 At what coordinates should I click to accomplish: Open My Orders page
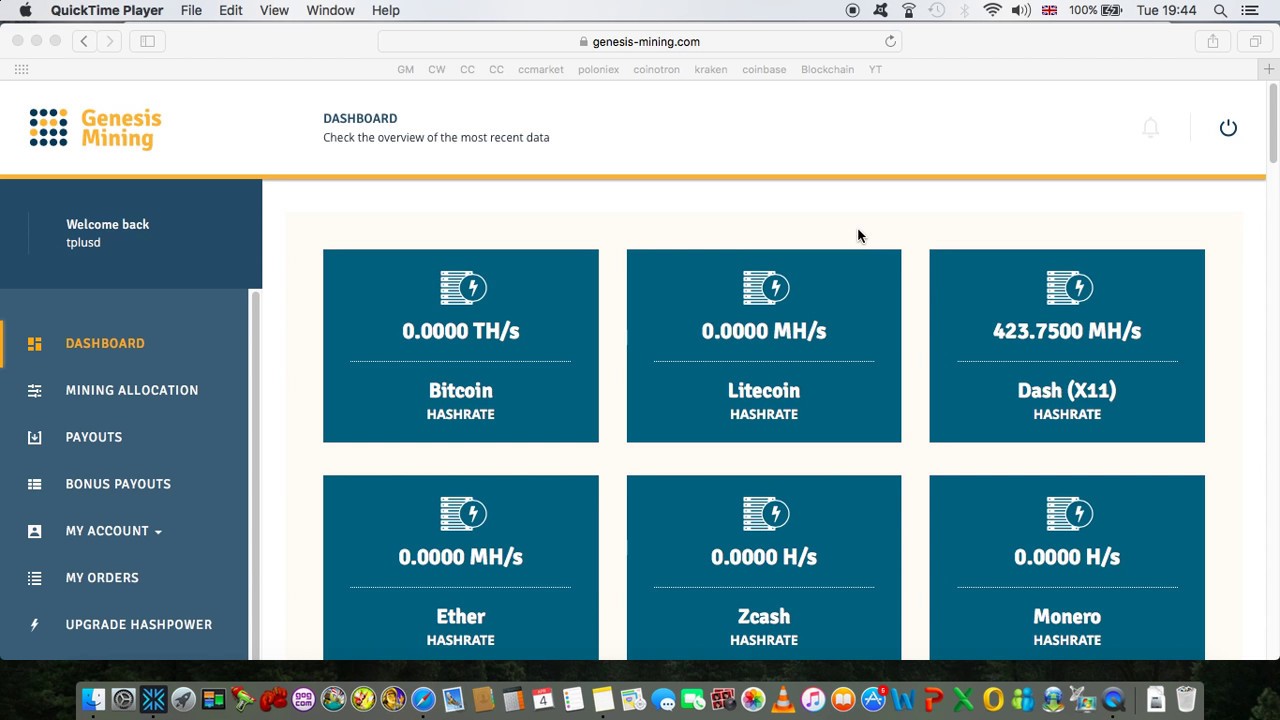[x=102, y=578]
